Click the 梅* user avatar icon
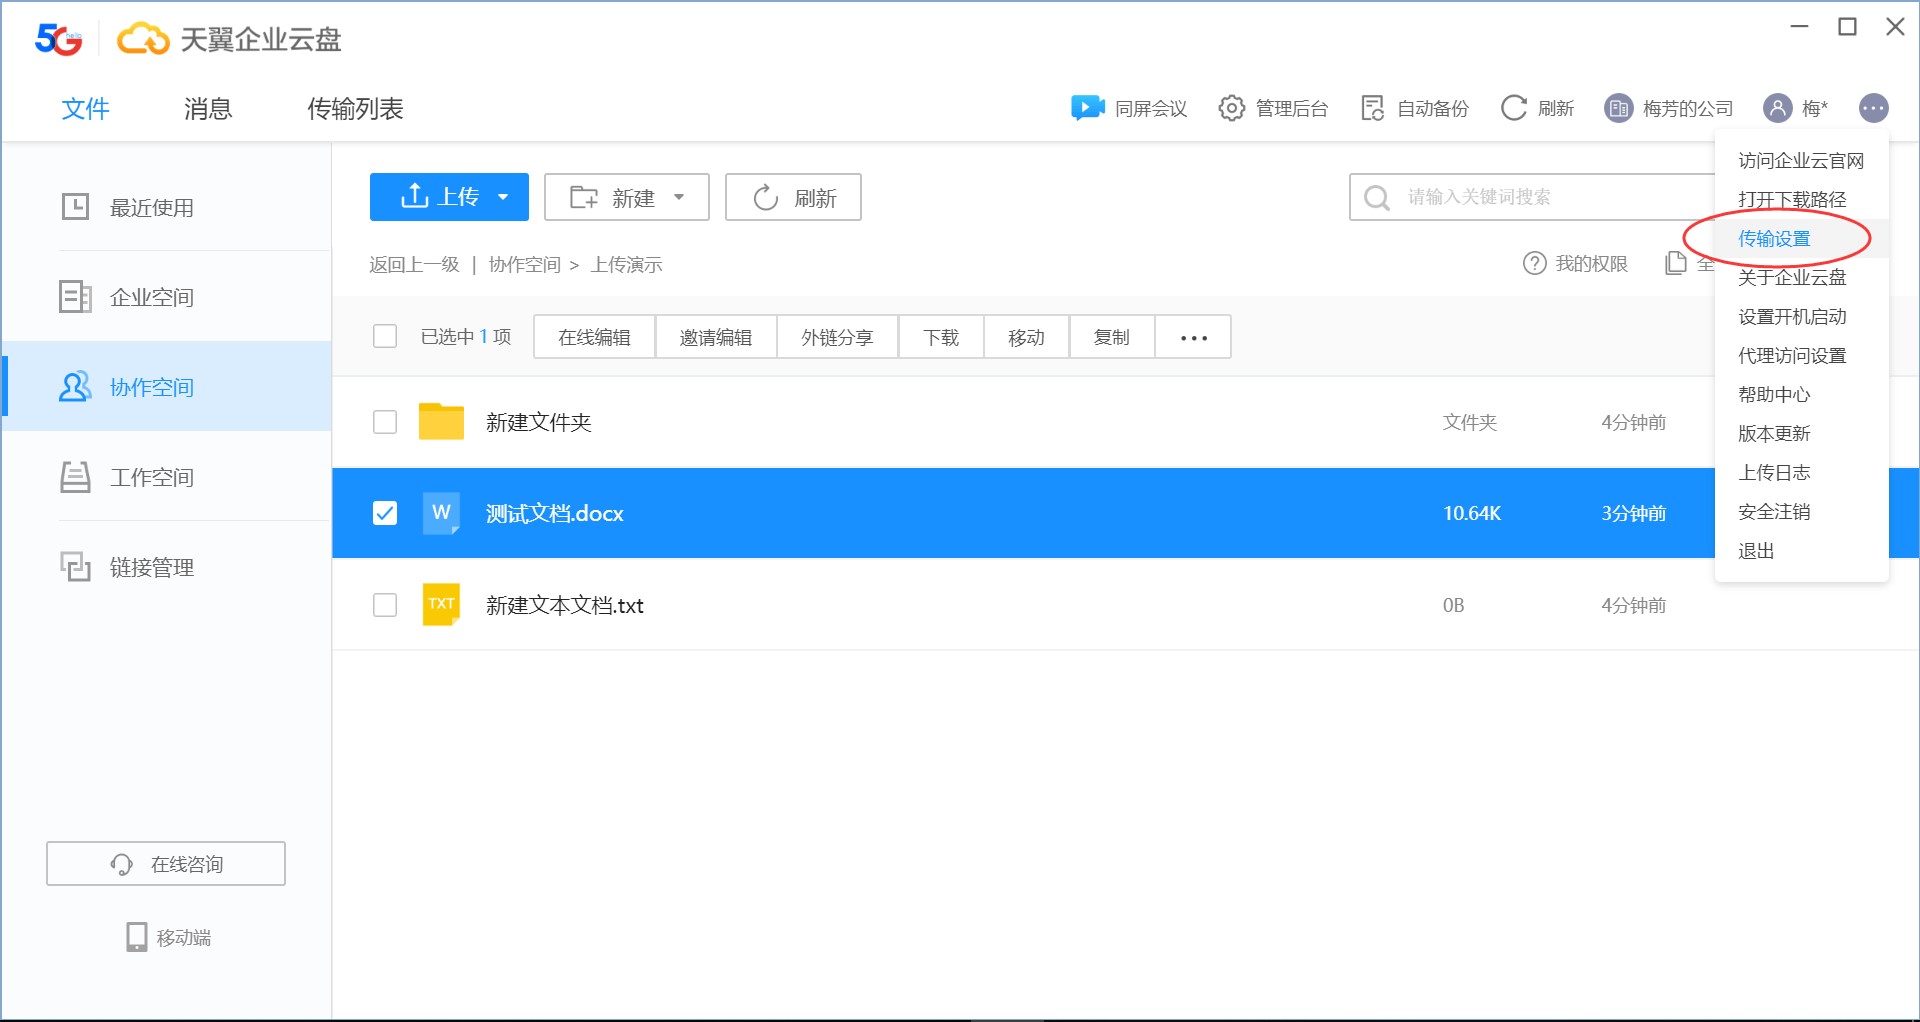Screen dimensions: 1920x1022 point(1777,108)
